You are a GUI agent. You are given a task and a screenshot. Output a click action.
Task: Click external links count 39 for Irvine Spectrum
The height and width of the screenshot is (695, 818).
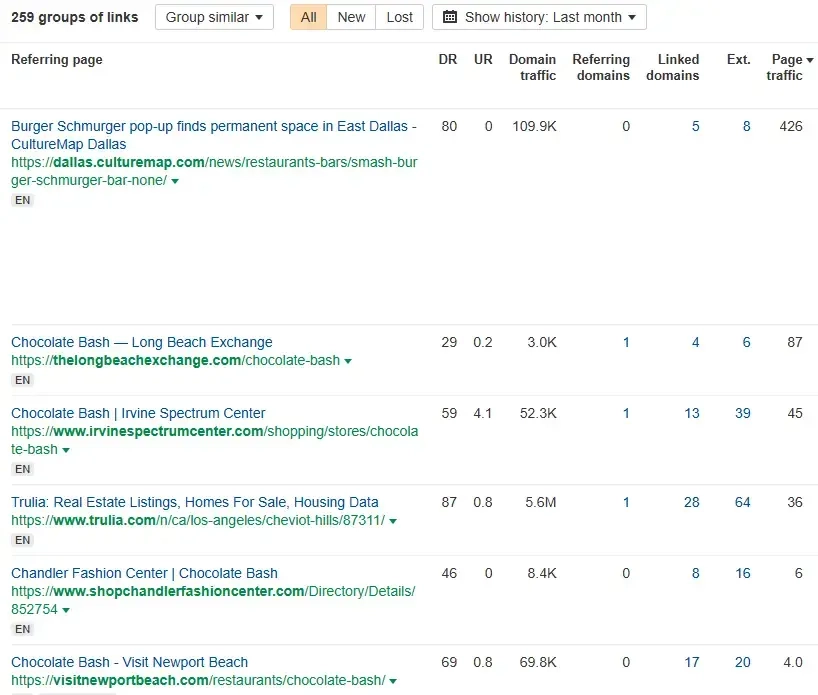[x=742, y=413]
